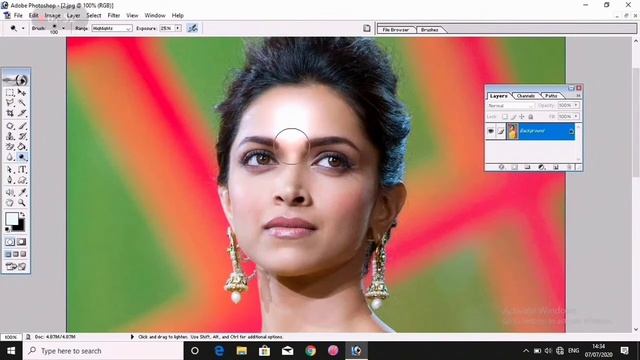Viewport: 640px width, 360px height.
Task: Open the Brushes palette tab
Action: (429, 30)
